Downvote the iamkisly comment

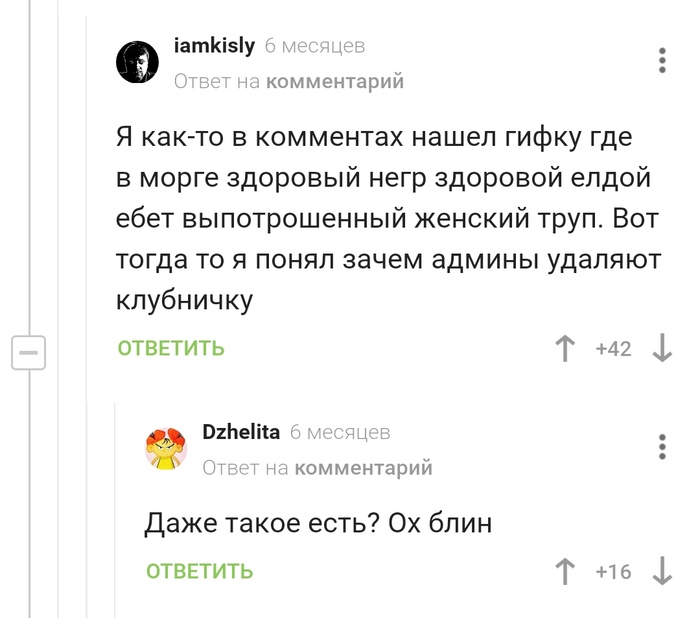coord(662,349)
